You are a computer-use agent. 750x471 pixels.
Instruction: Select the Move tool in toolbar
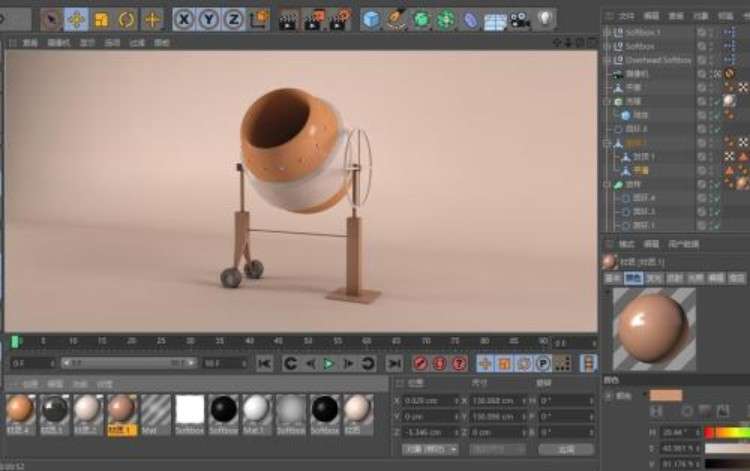pos(77,19)
